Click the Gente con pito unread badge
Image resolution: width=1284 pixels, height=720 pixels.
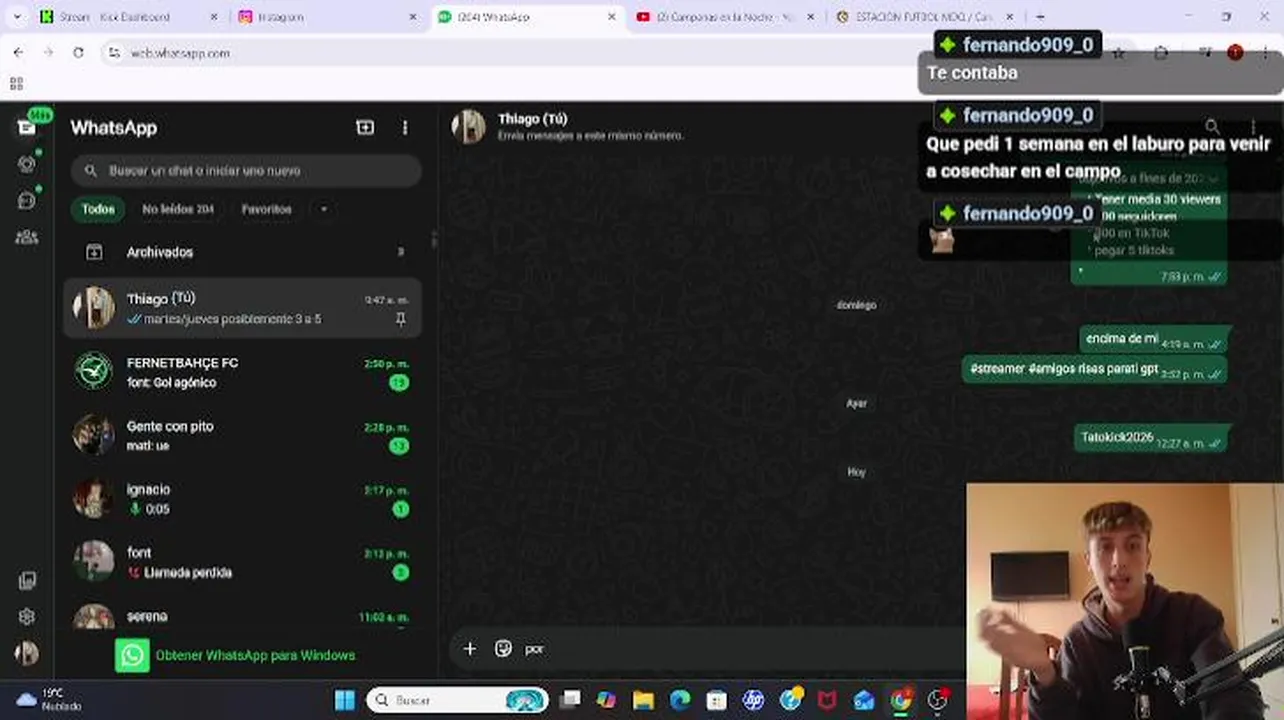399,446
